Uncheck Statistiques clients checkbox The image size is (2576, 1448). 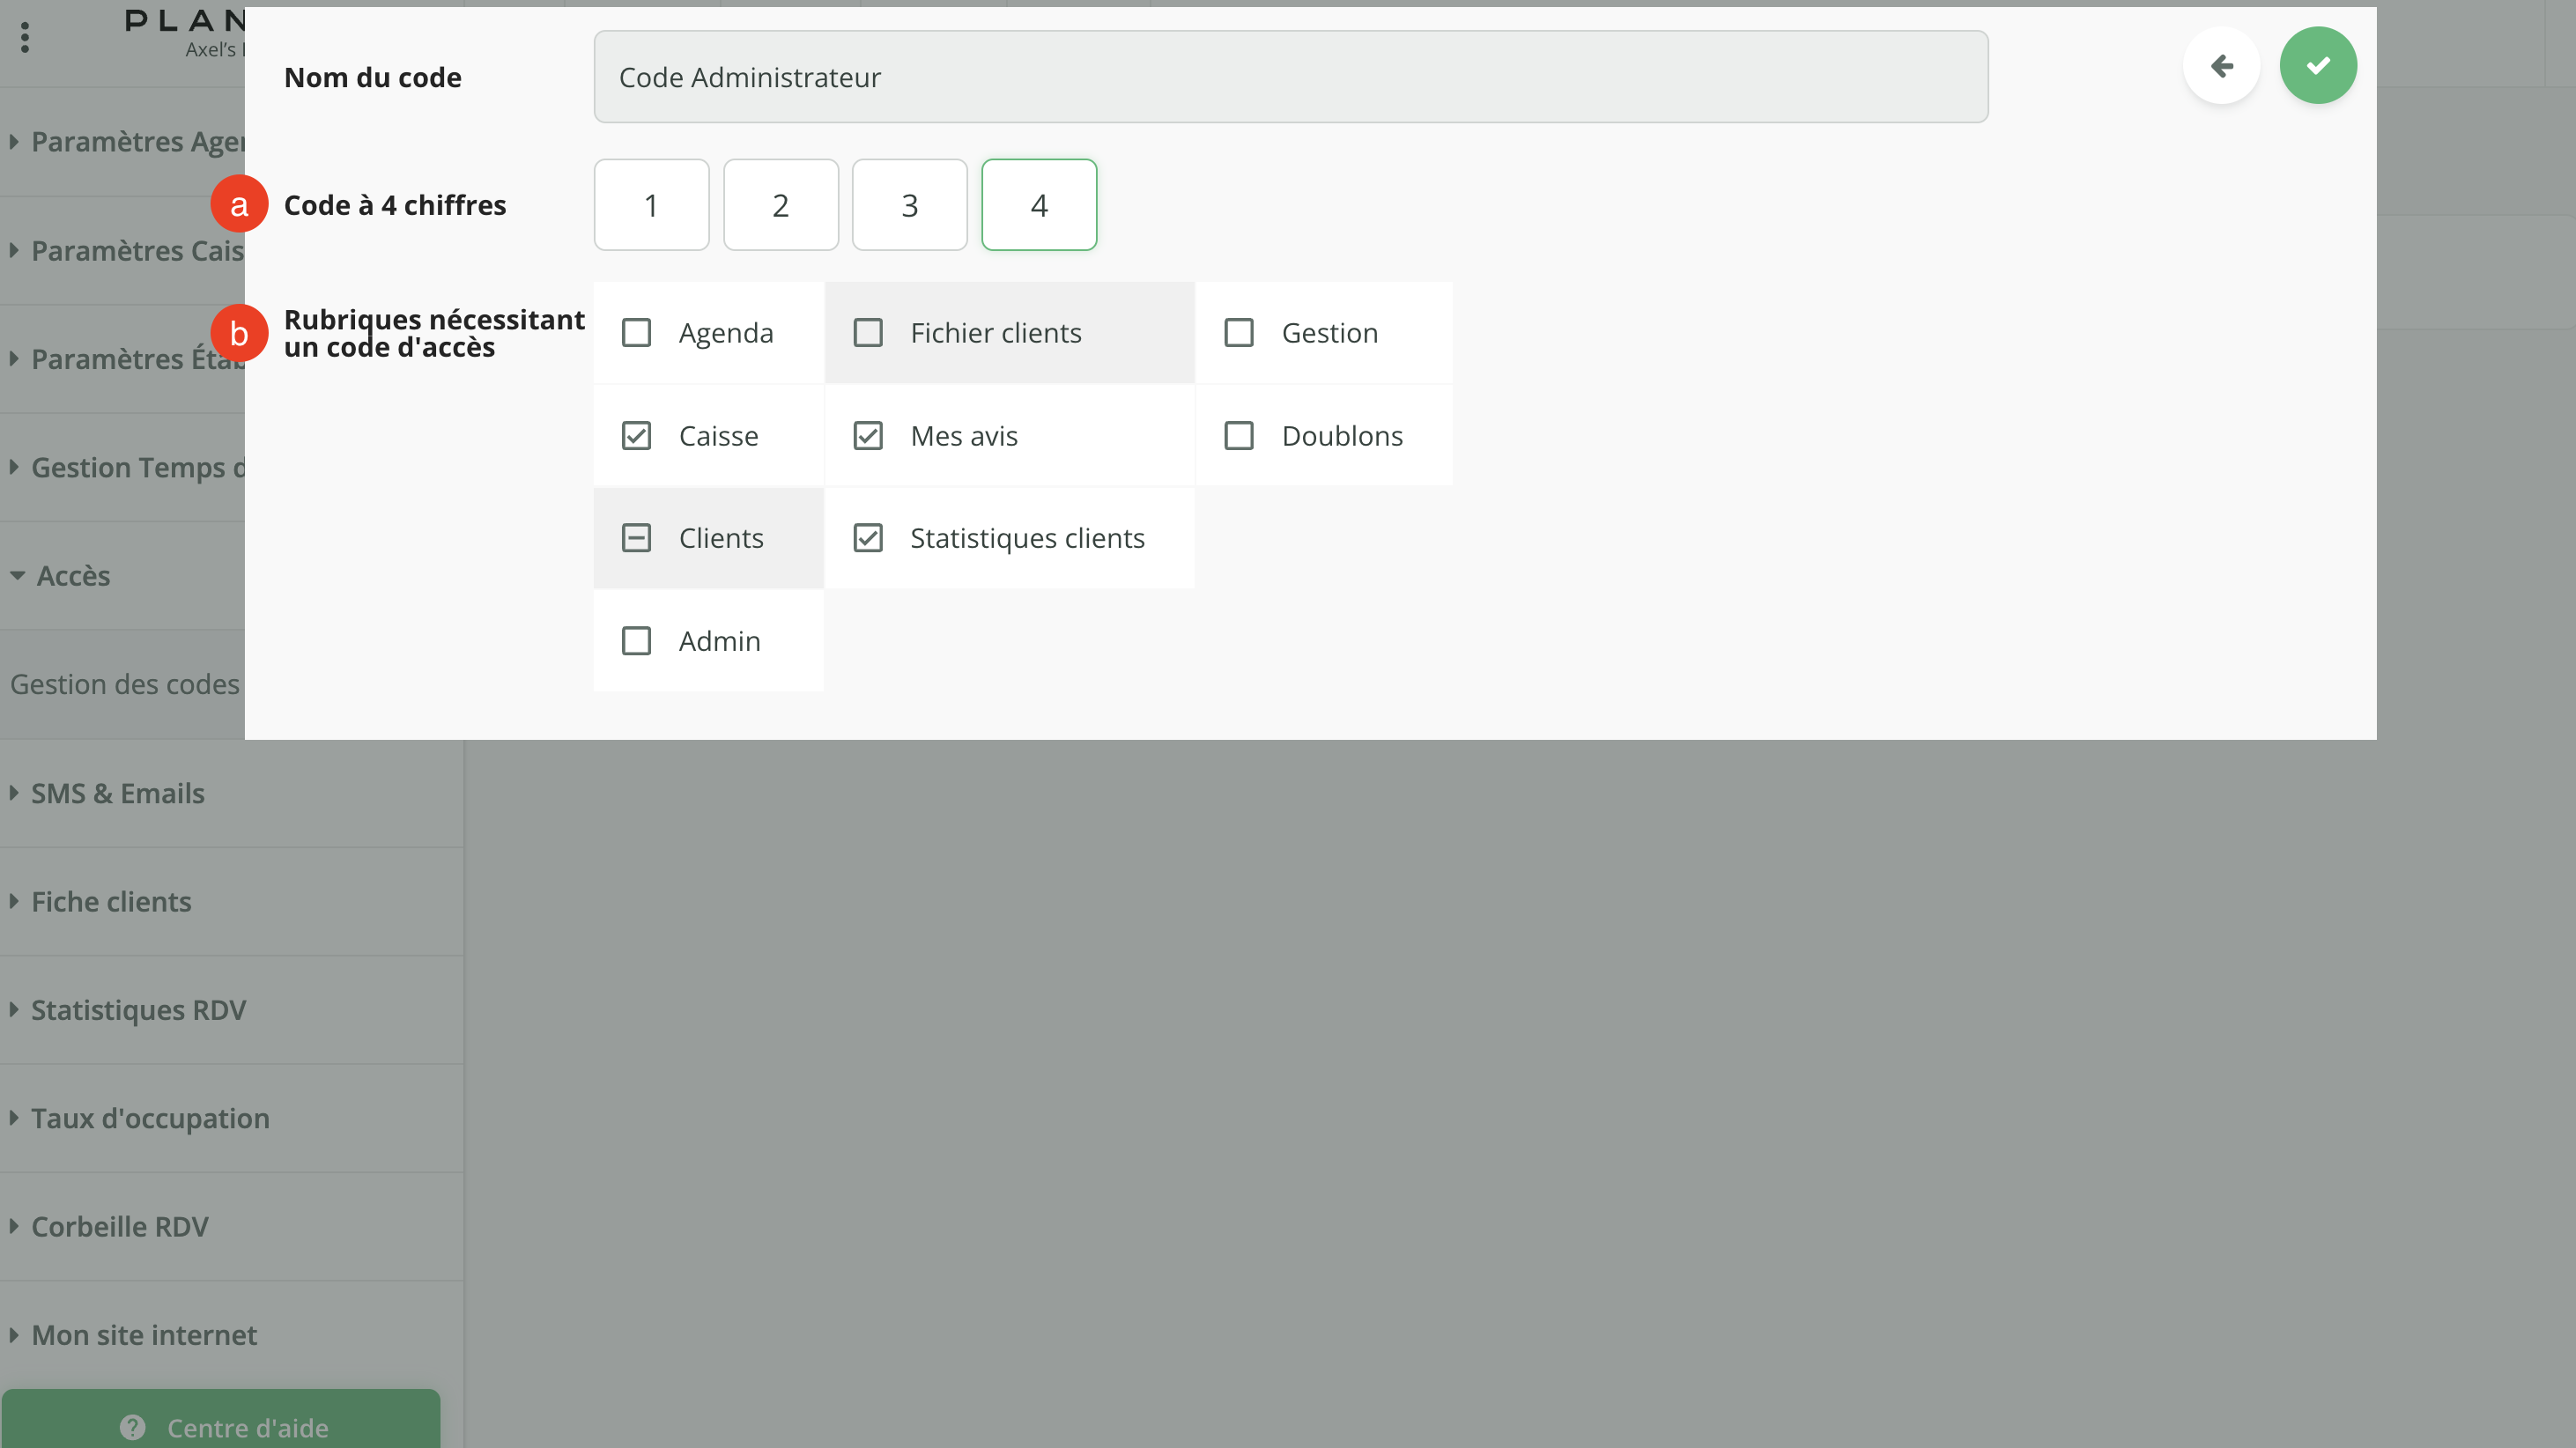click(868, 538)
